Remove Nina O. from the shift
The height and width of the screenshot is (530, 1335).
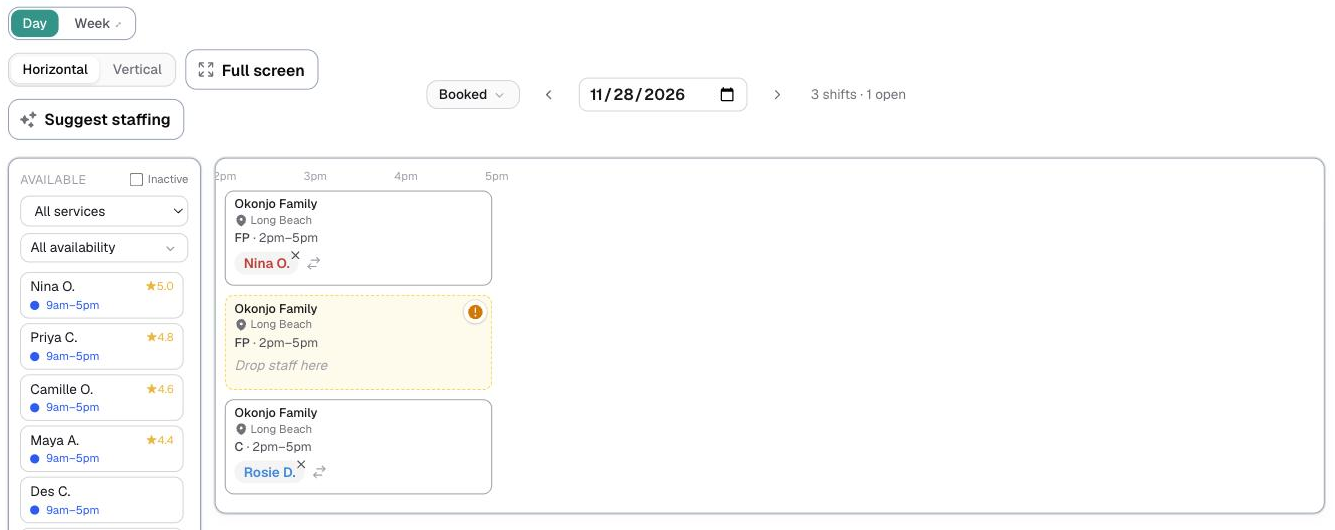click(295, 256)
